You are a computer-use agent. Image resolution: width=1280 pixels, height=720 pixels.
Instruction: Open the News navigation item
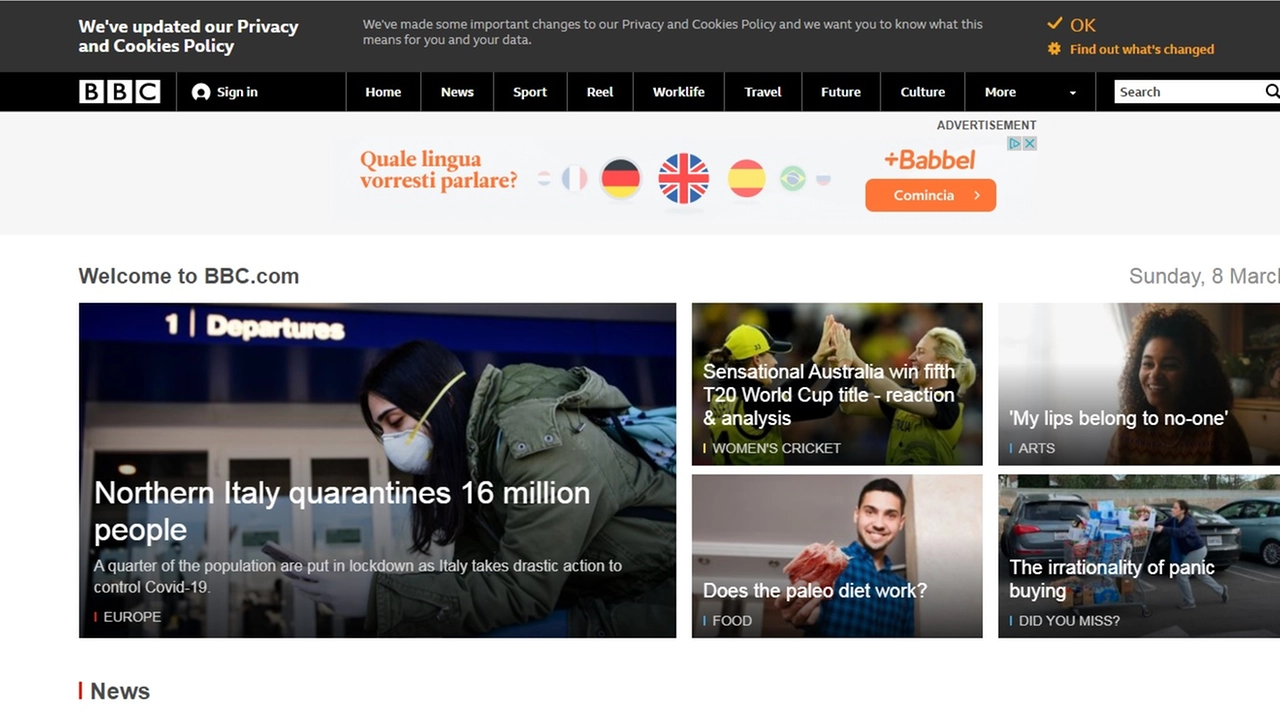457,92
